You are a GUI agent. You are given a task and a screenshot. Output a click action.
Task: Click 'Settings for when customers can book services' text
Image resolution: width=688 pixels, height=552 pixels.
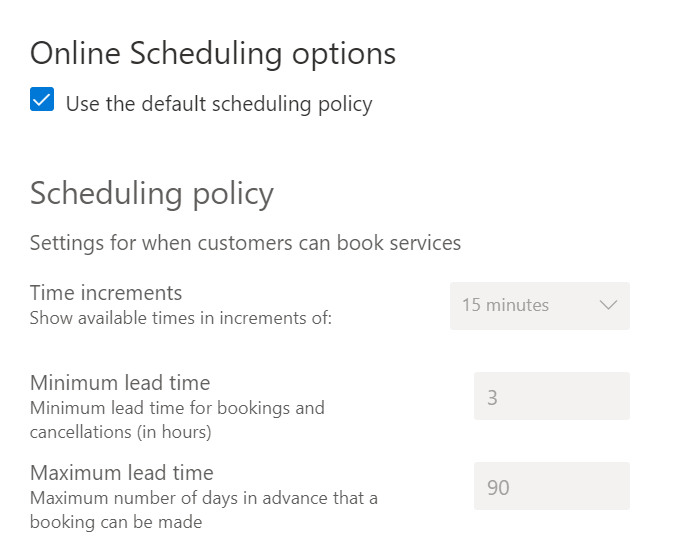tap(245, 243)
